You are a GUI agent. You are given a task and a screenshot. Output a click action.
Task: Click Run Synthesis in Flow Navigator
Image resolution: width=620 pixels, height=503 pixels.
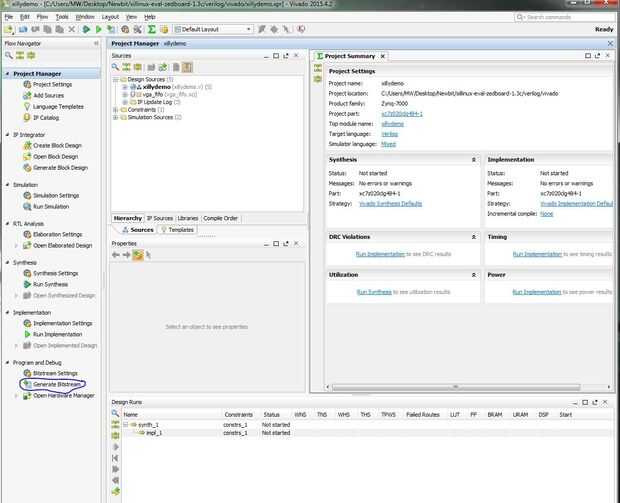[x=51, y=285]
